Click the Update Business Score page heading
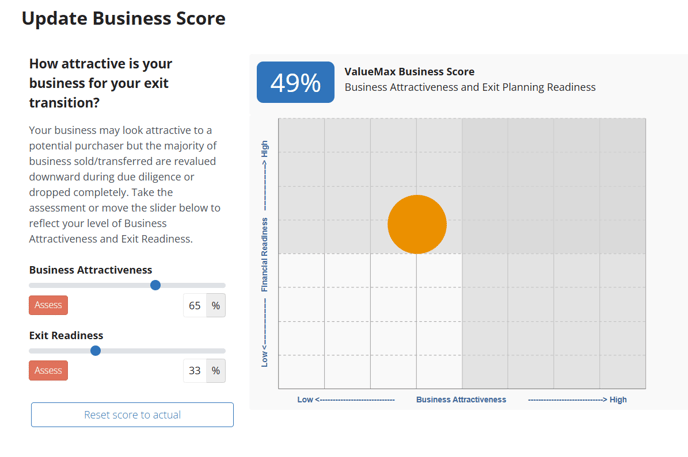Screen dimensions: 688x457 tap(123, 19)
